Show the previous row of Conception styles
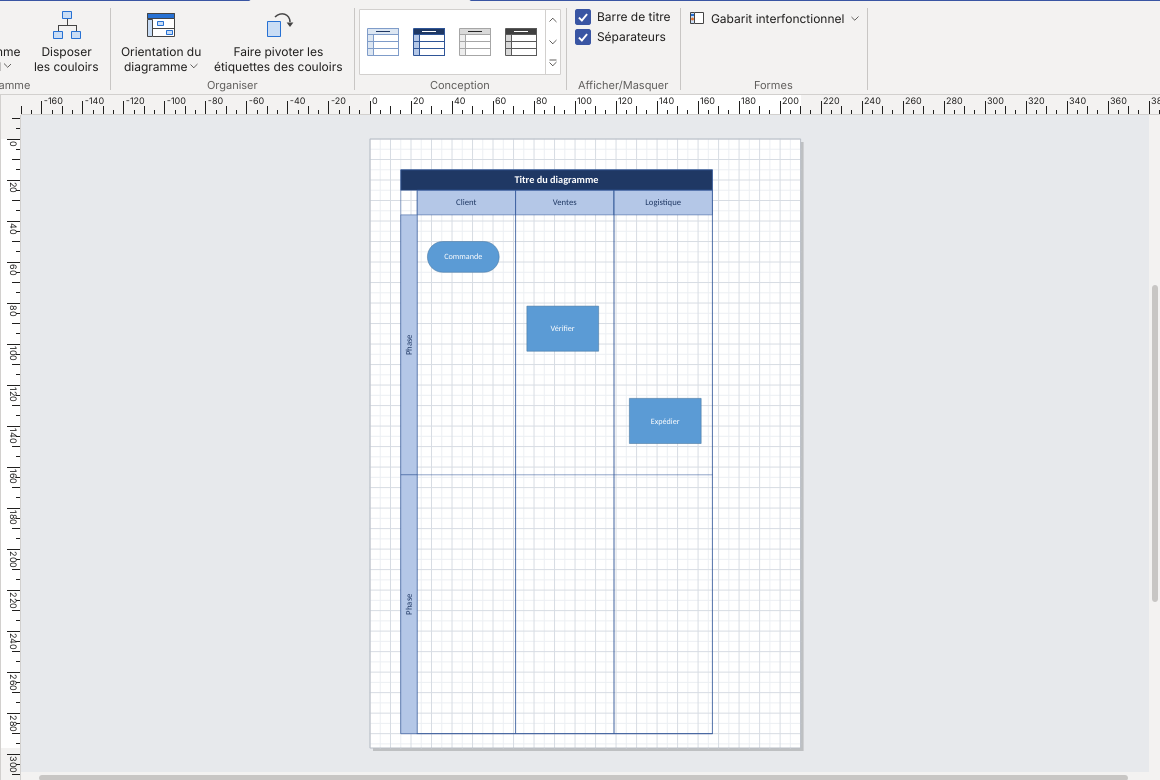This screenshot has width=1160, height=780. (553, 20)
